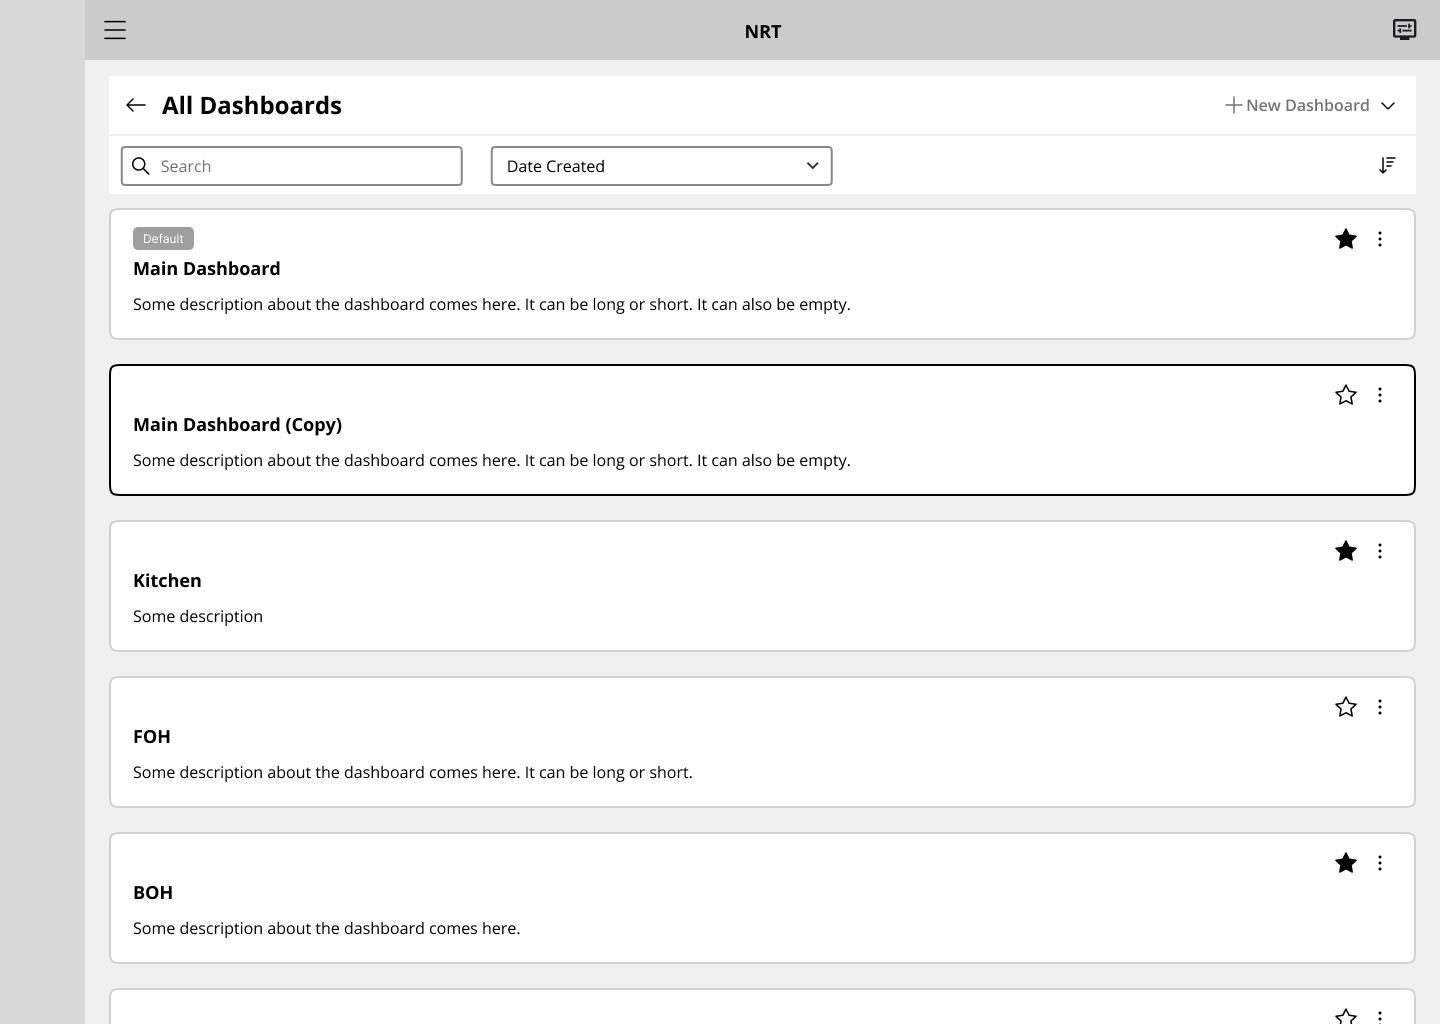Select the FOH dashboard title

152,737
